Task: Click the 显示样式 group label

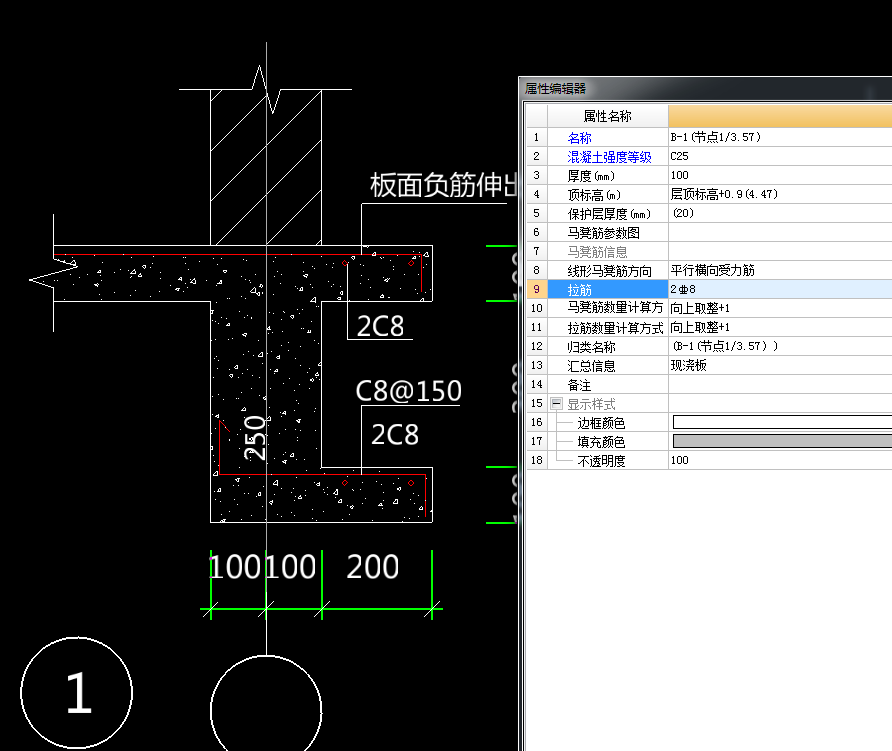Action: [x=591, y=404]
